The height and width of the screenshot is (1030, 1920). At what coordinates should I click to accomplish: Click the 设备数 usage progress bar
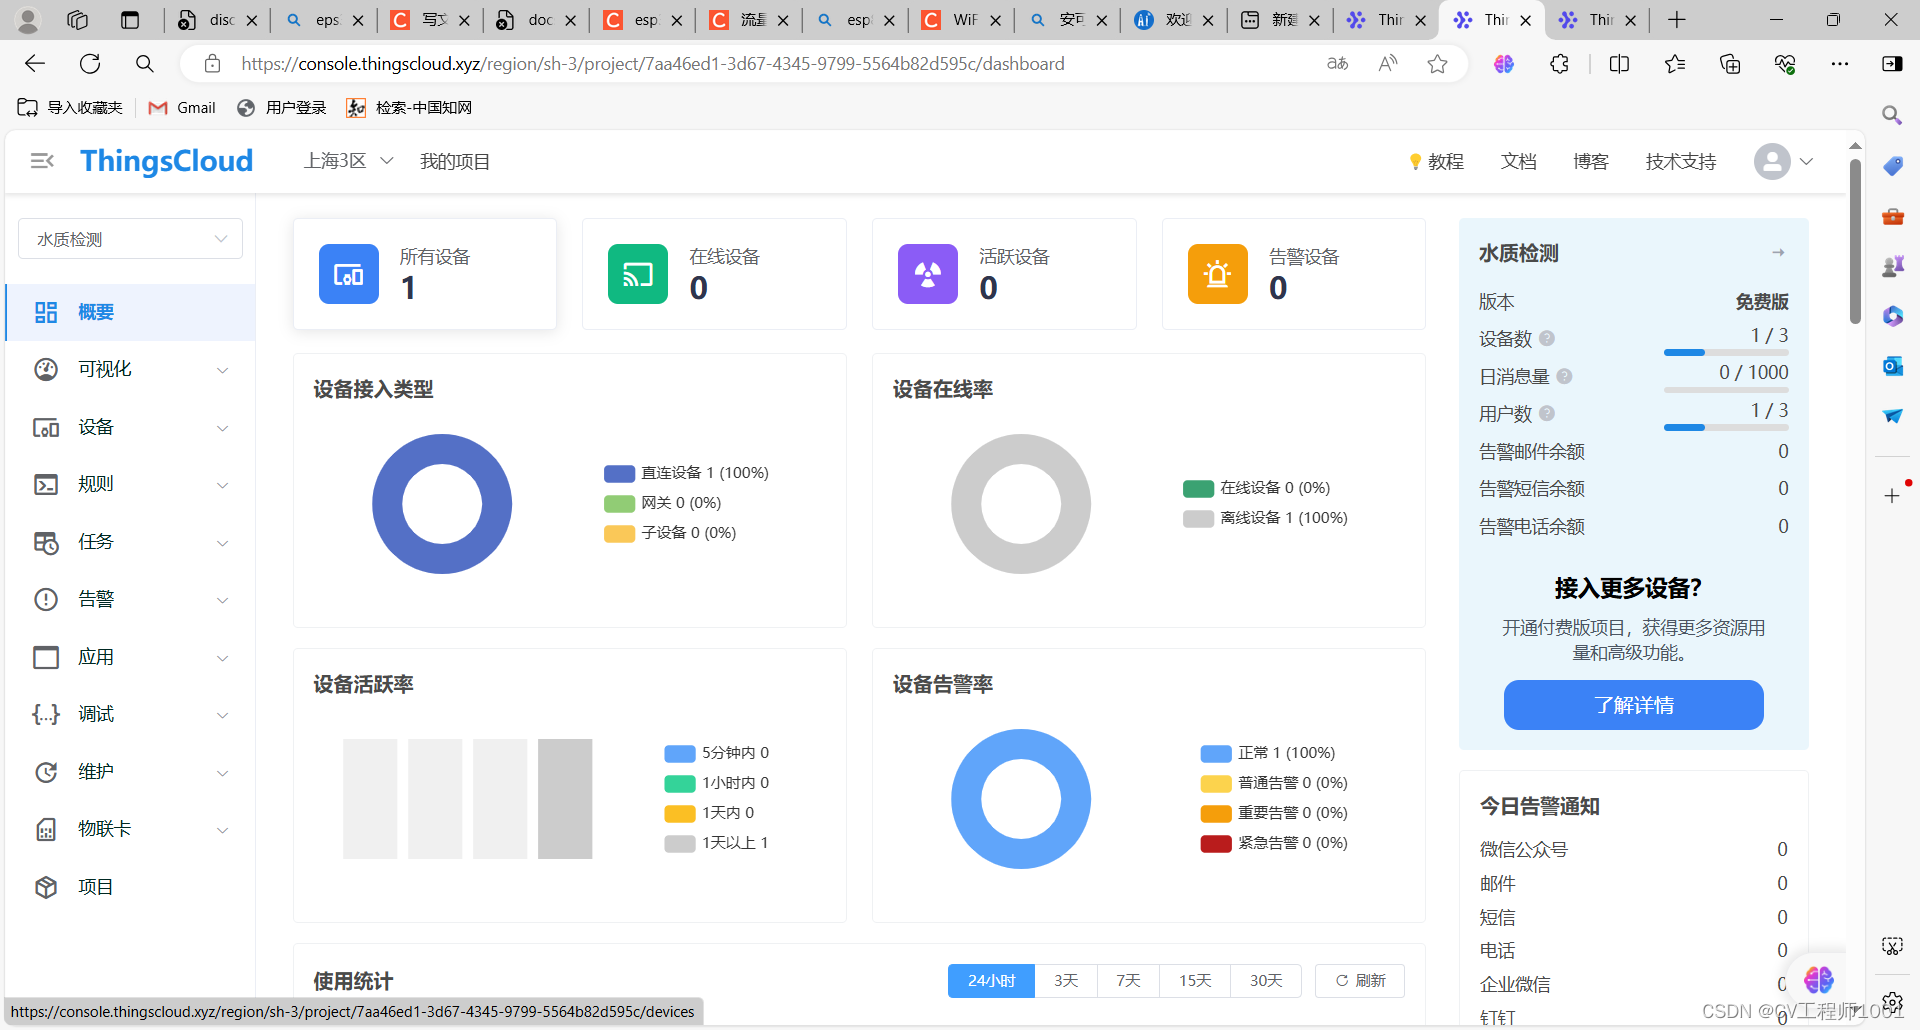pyautogui.click(x=1725, y=352)
